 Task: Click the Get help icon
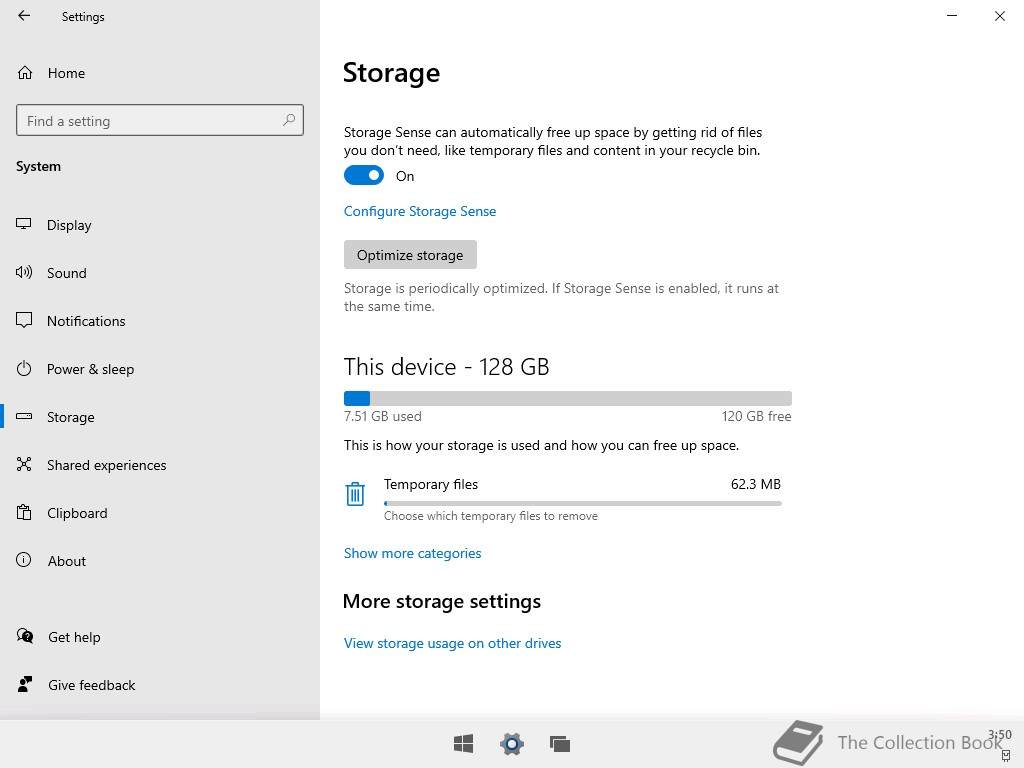pos(25,637)
